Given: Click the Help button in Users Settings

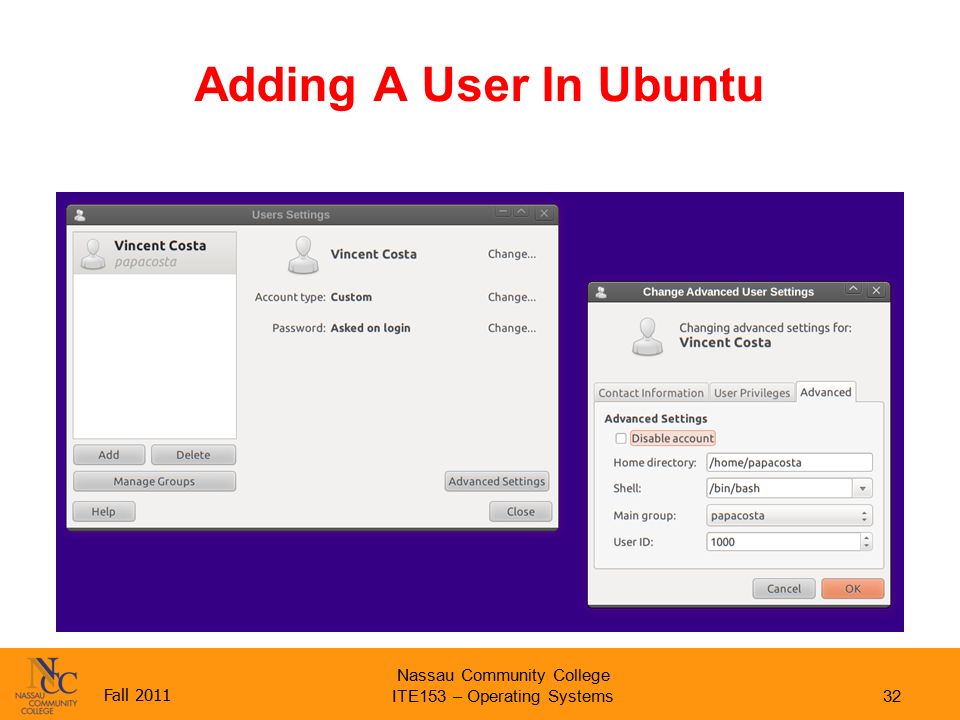Looking at the screenshot, I should (x=103, y=511).
